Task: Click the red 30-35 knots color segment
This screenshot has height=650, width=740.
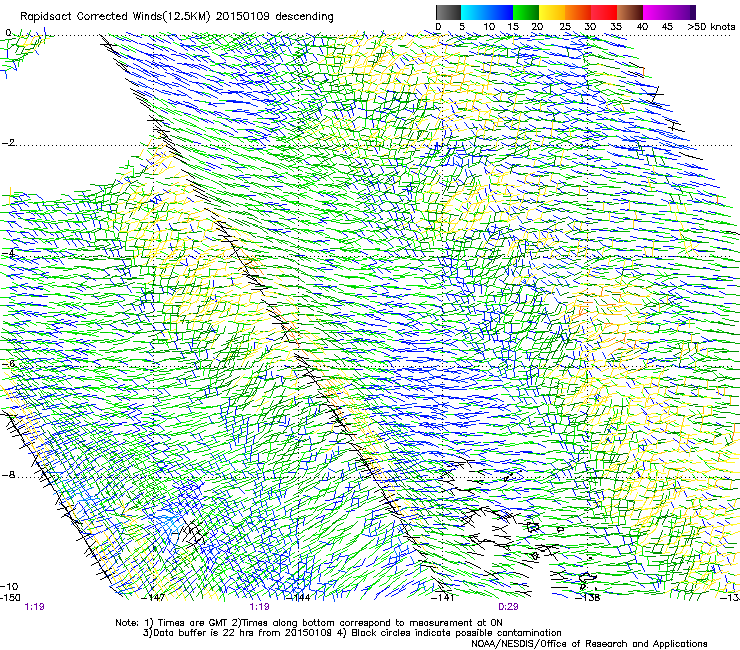Action: 604,12
